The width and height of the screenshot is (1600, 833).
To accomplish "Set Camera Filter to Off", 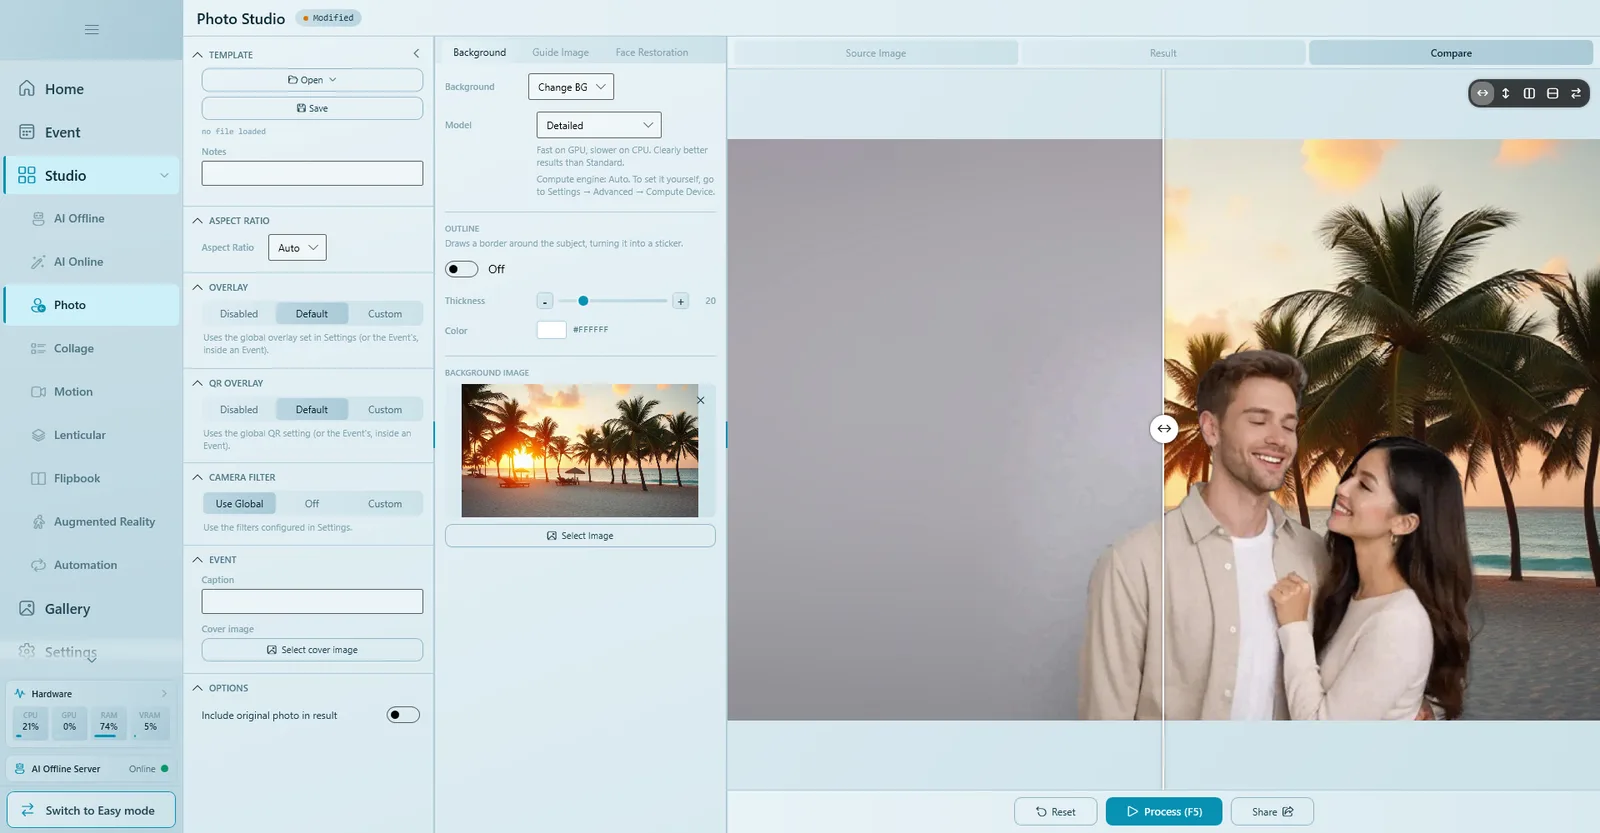I will (312, 504).
